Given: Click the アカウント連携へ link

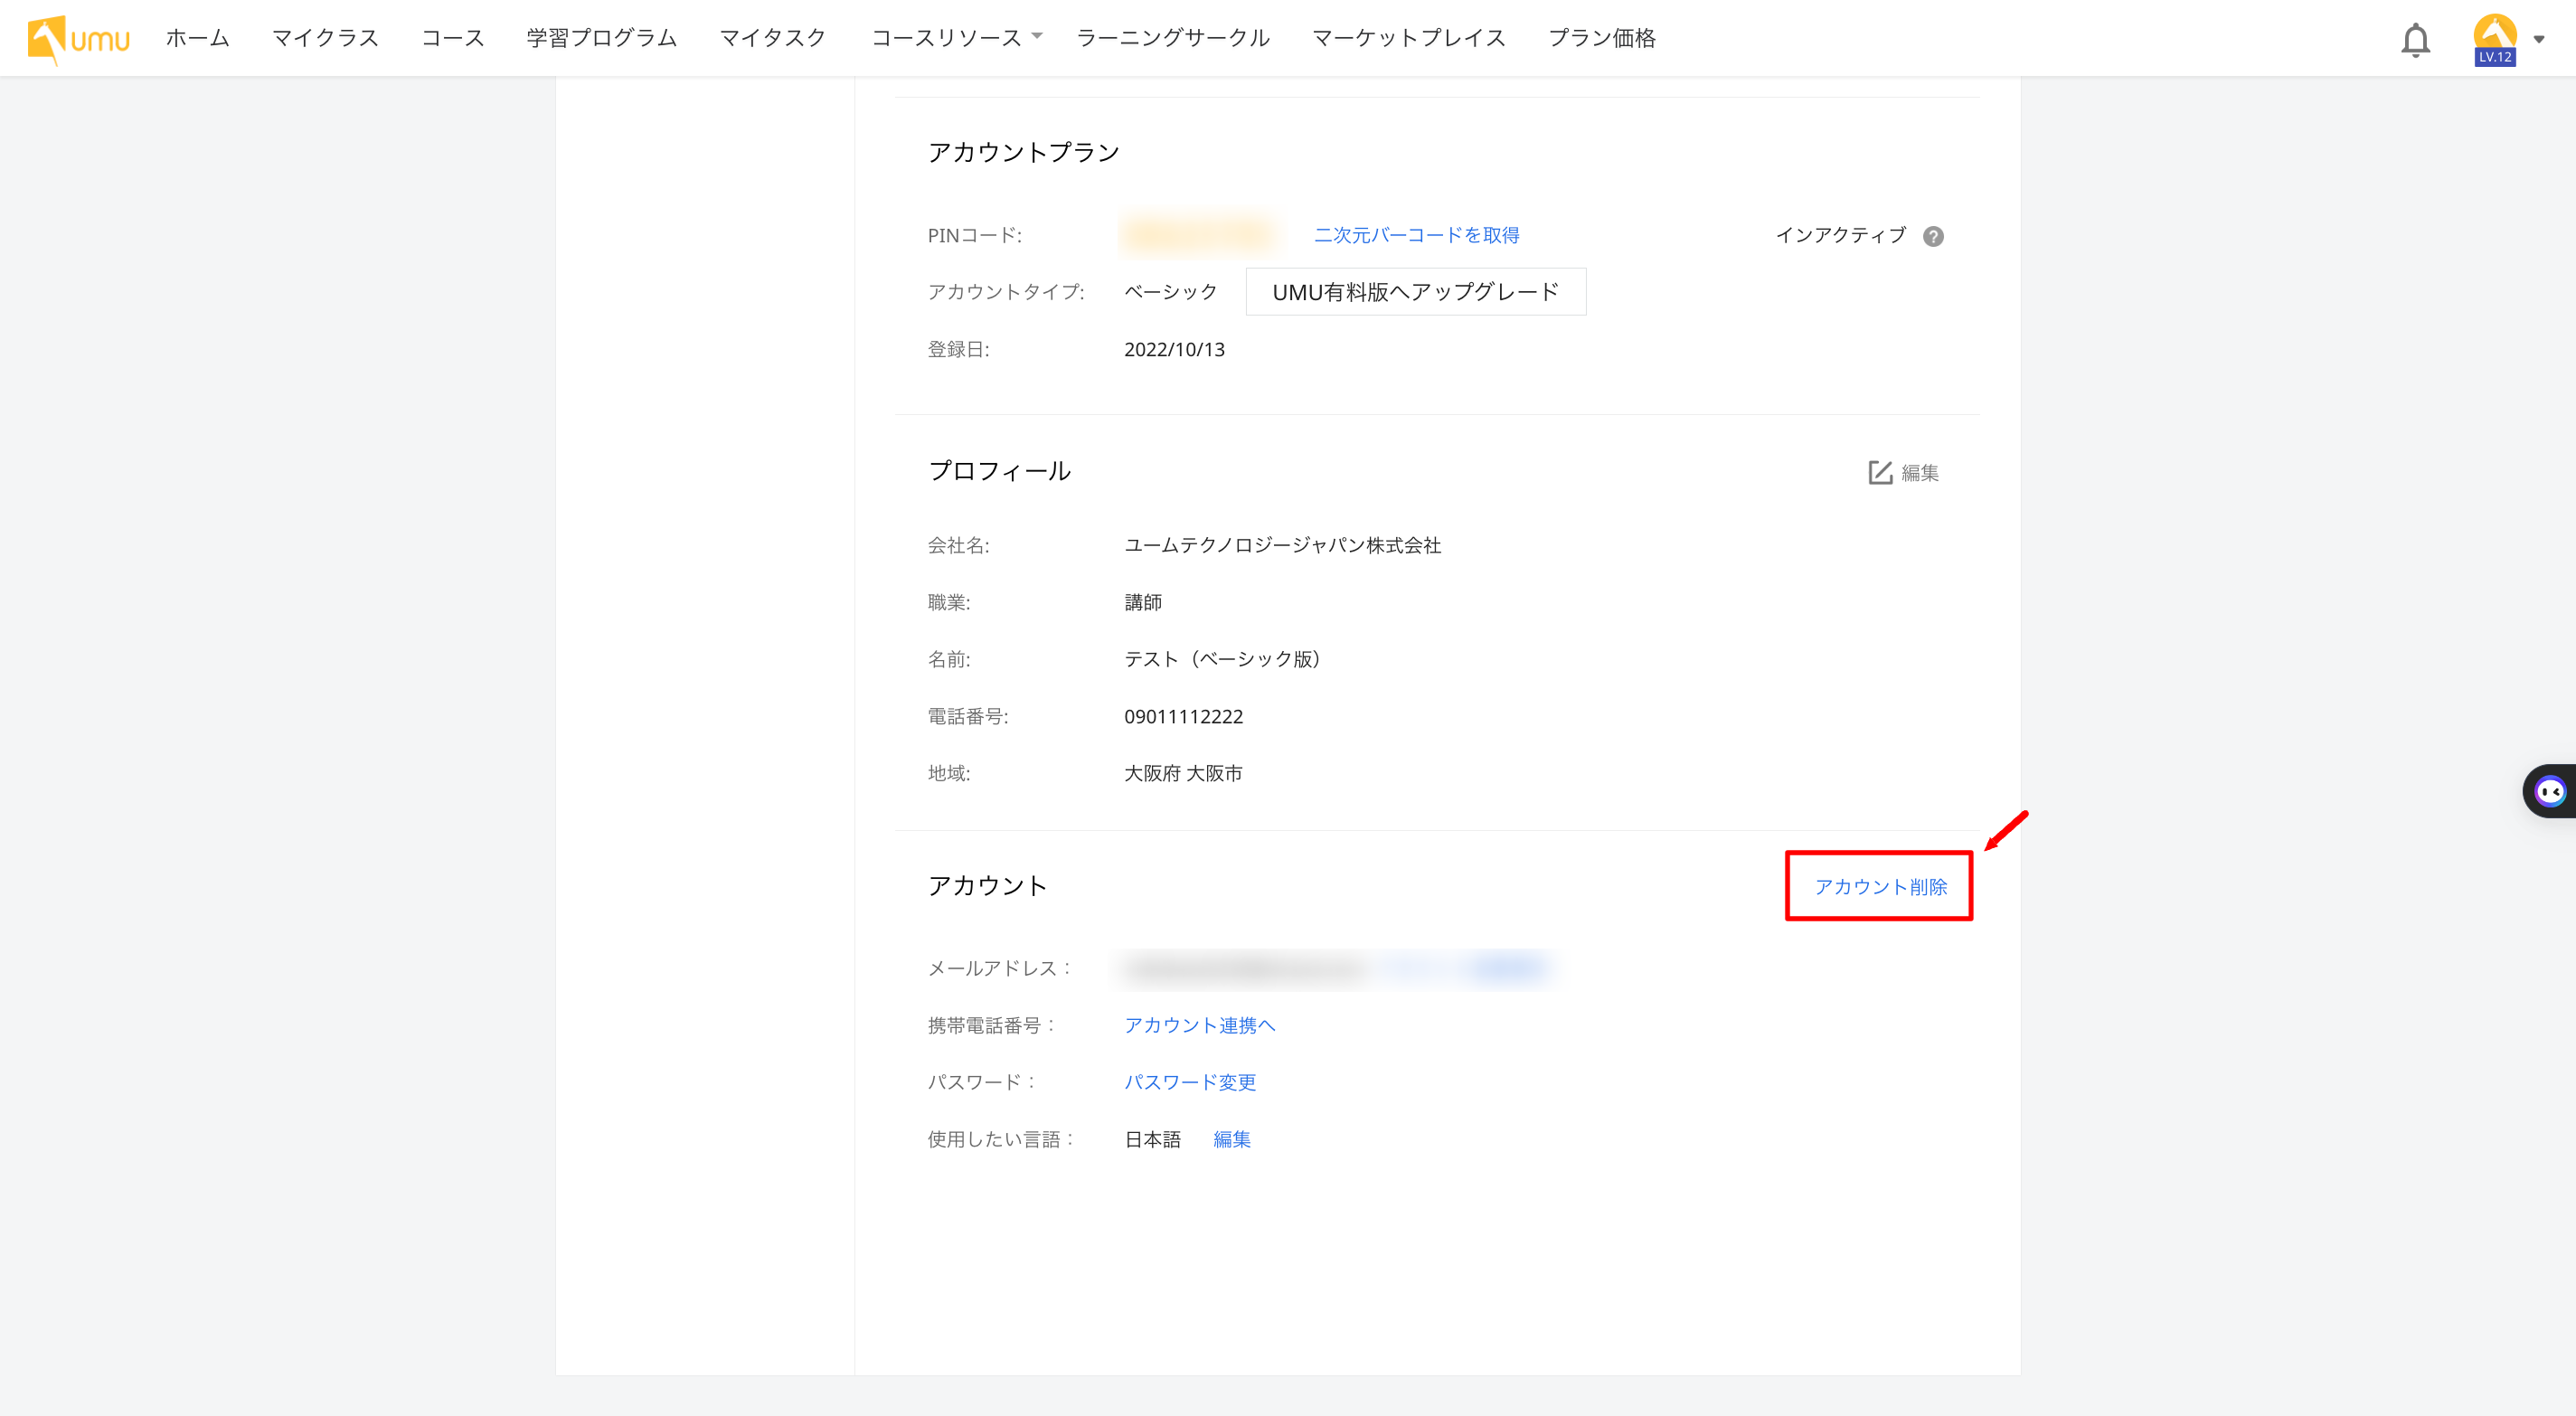Looking at the screenshot, I should click(x=1199, y=1025).
